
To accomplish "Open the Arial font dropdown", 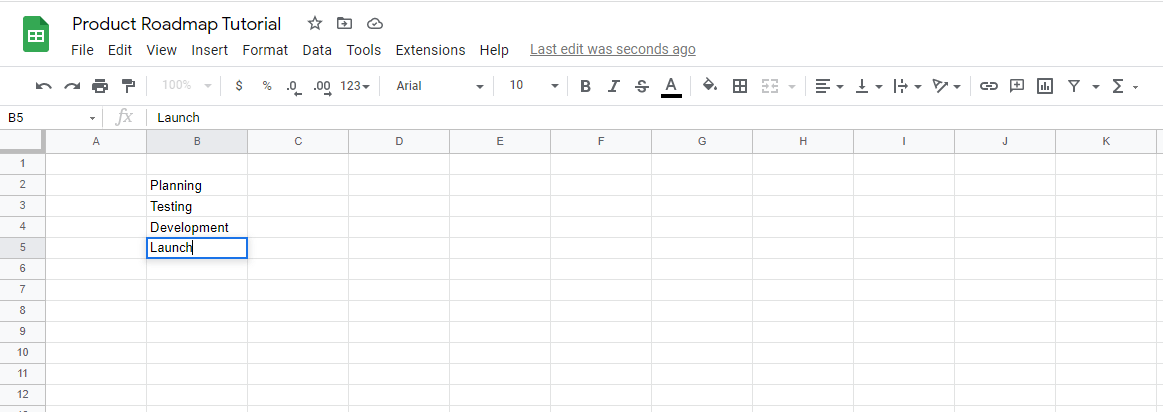I will coord(439,86).
